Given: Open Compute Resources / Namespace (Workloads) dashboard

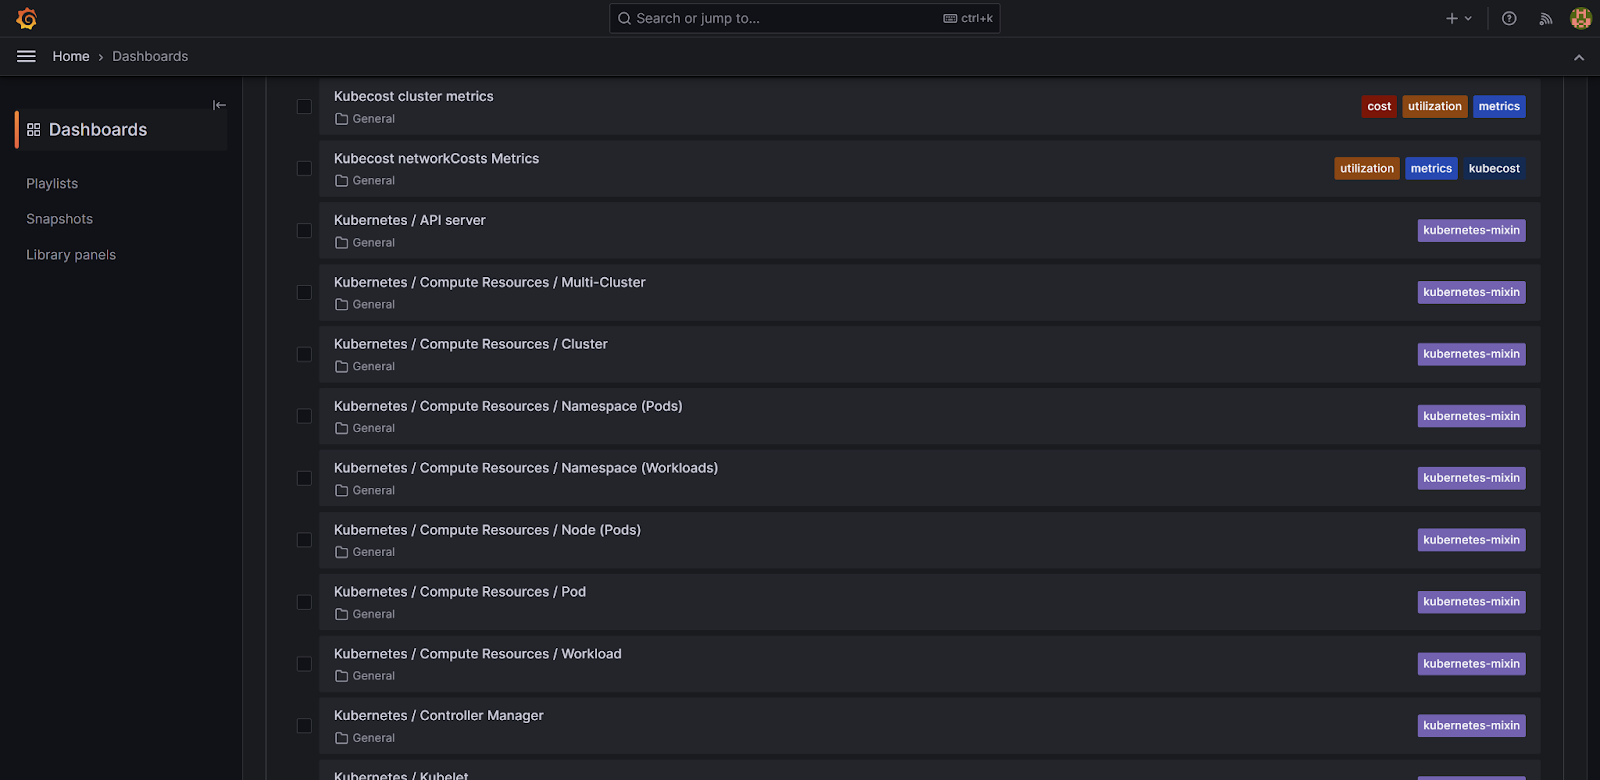Looking at the screenshot, I should pos(526,468).
